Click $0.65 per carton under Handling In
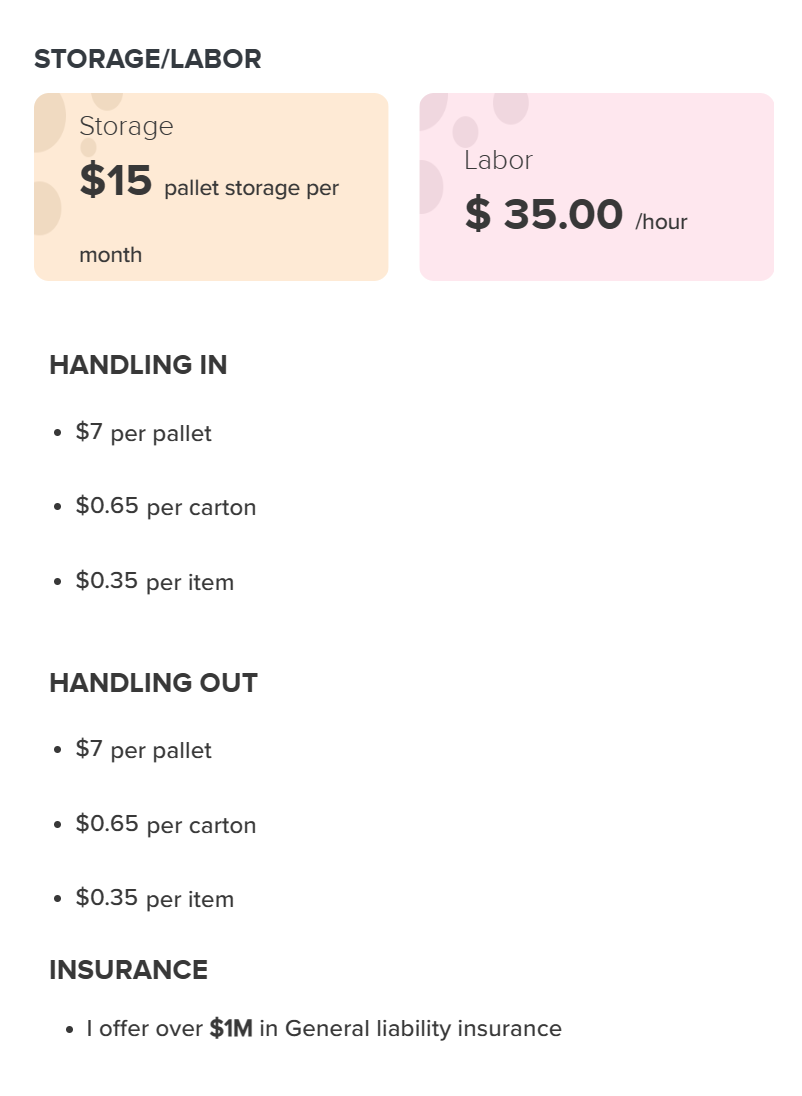 pos(166,507)
